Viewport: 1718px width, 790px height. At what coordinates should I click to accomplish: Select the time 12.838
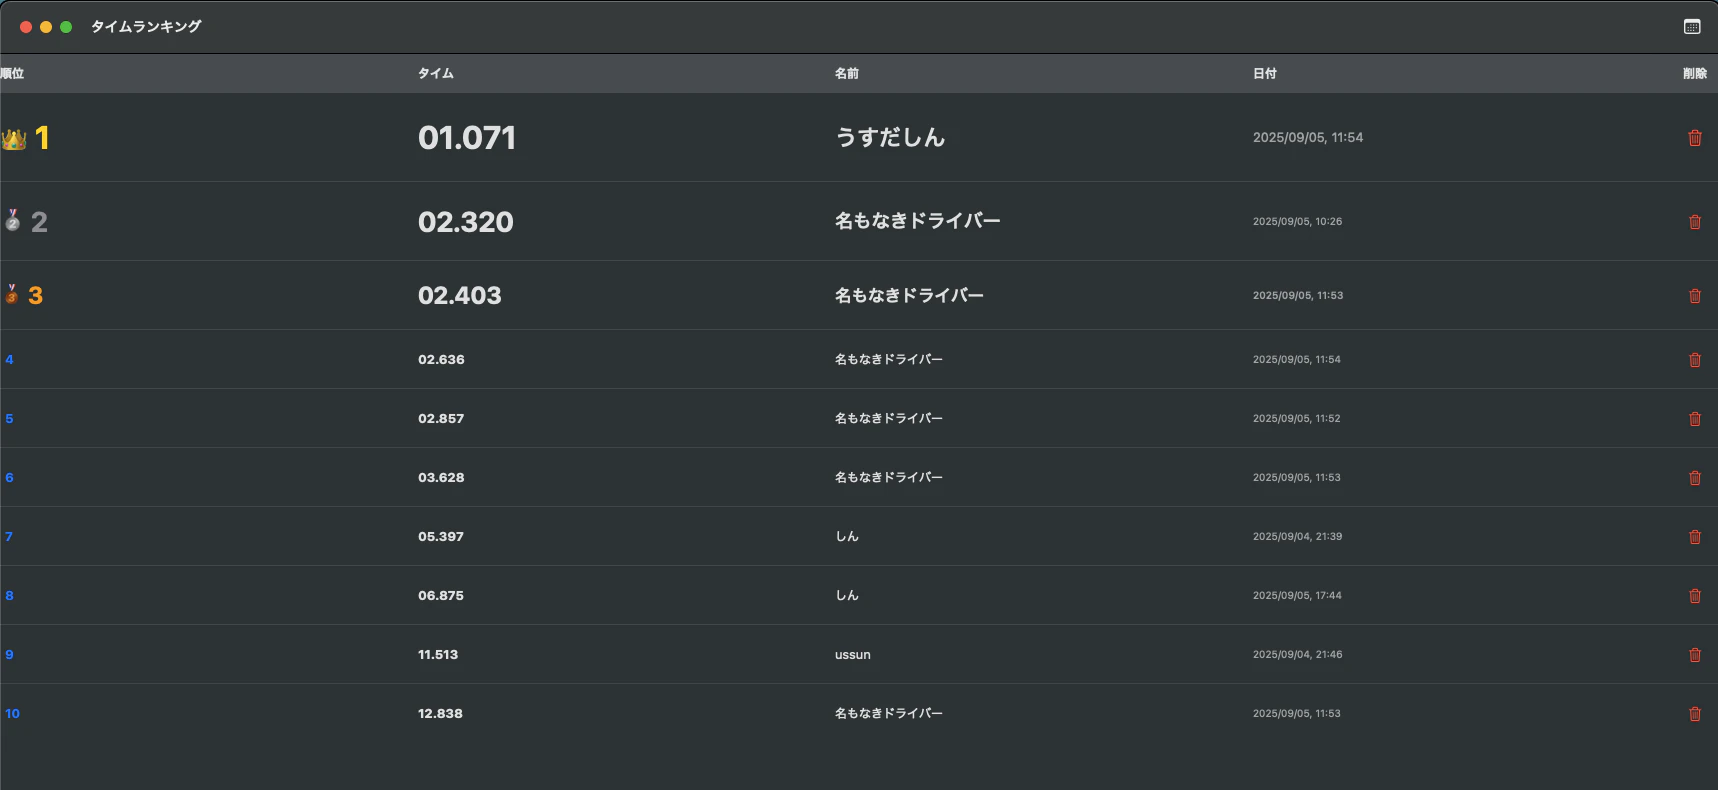tap(440, 713)
